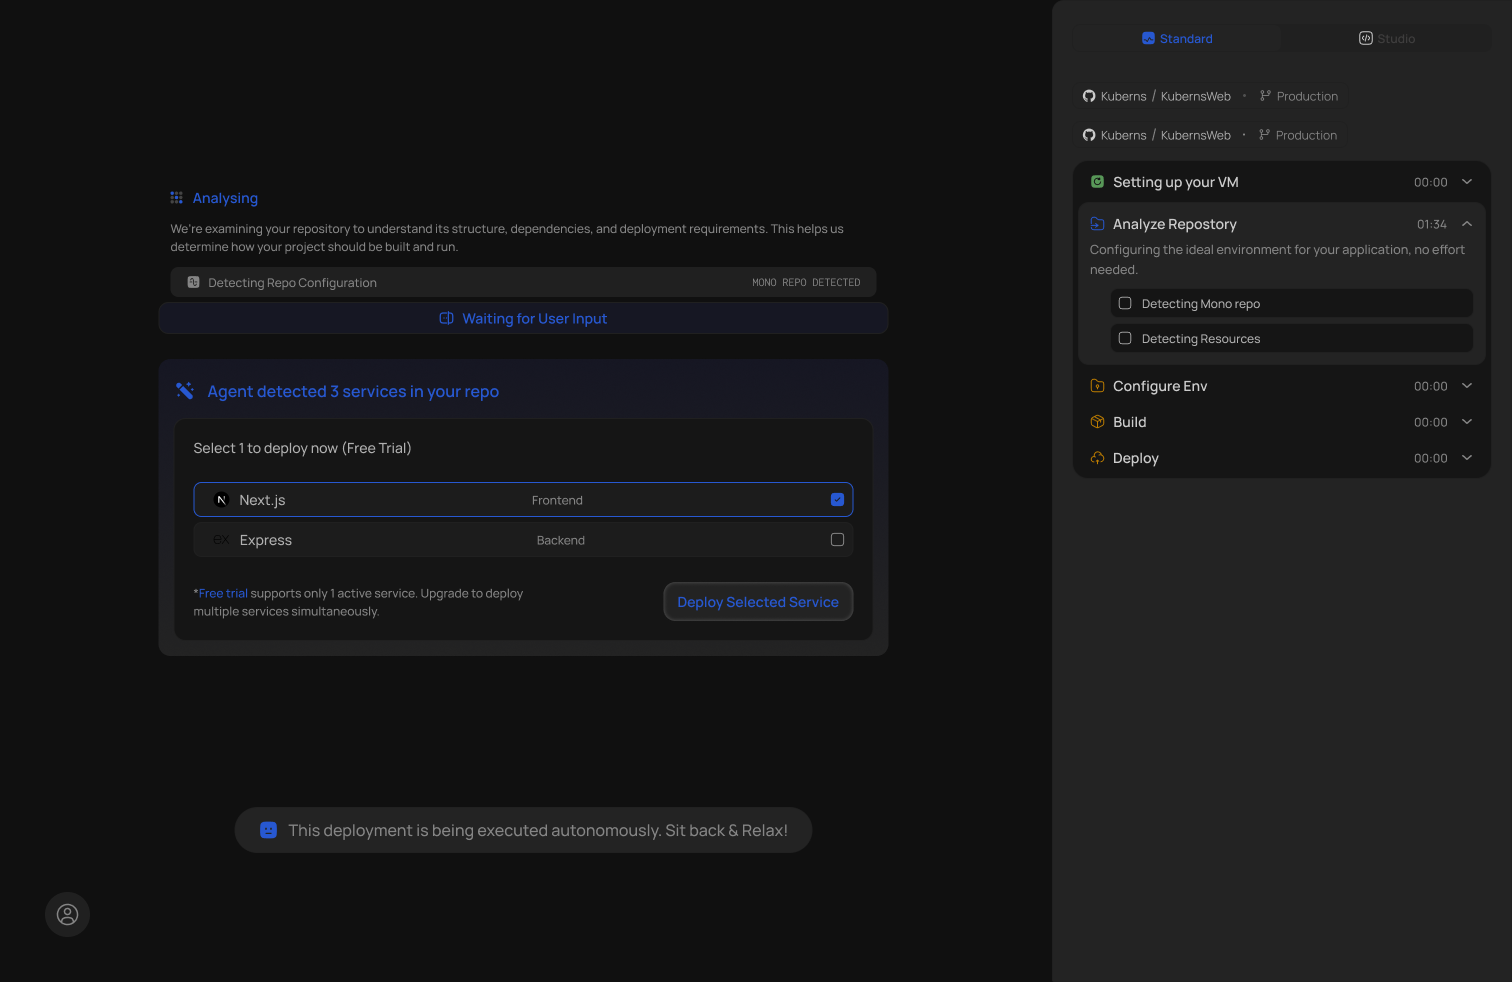This screenshot has width=1512, height=982.
Task: Click the 01:34 timer value
Action: (x=1432, y=224)
